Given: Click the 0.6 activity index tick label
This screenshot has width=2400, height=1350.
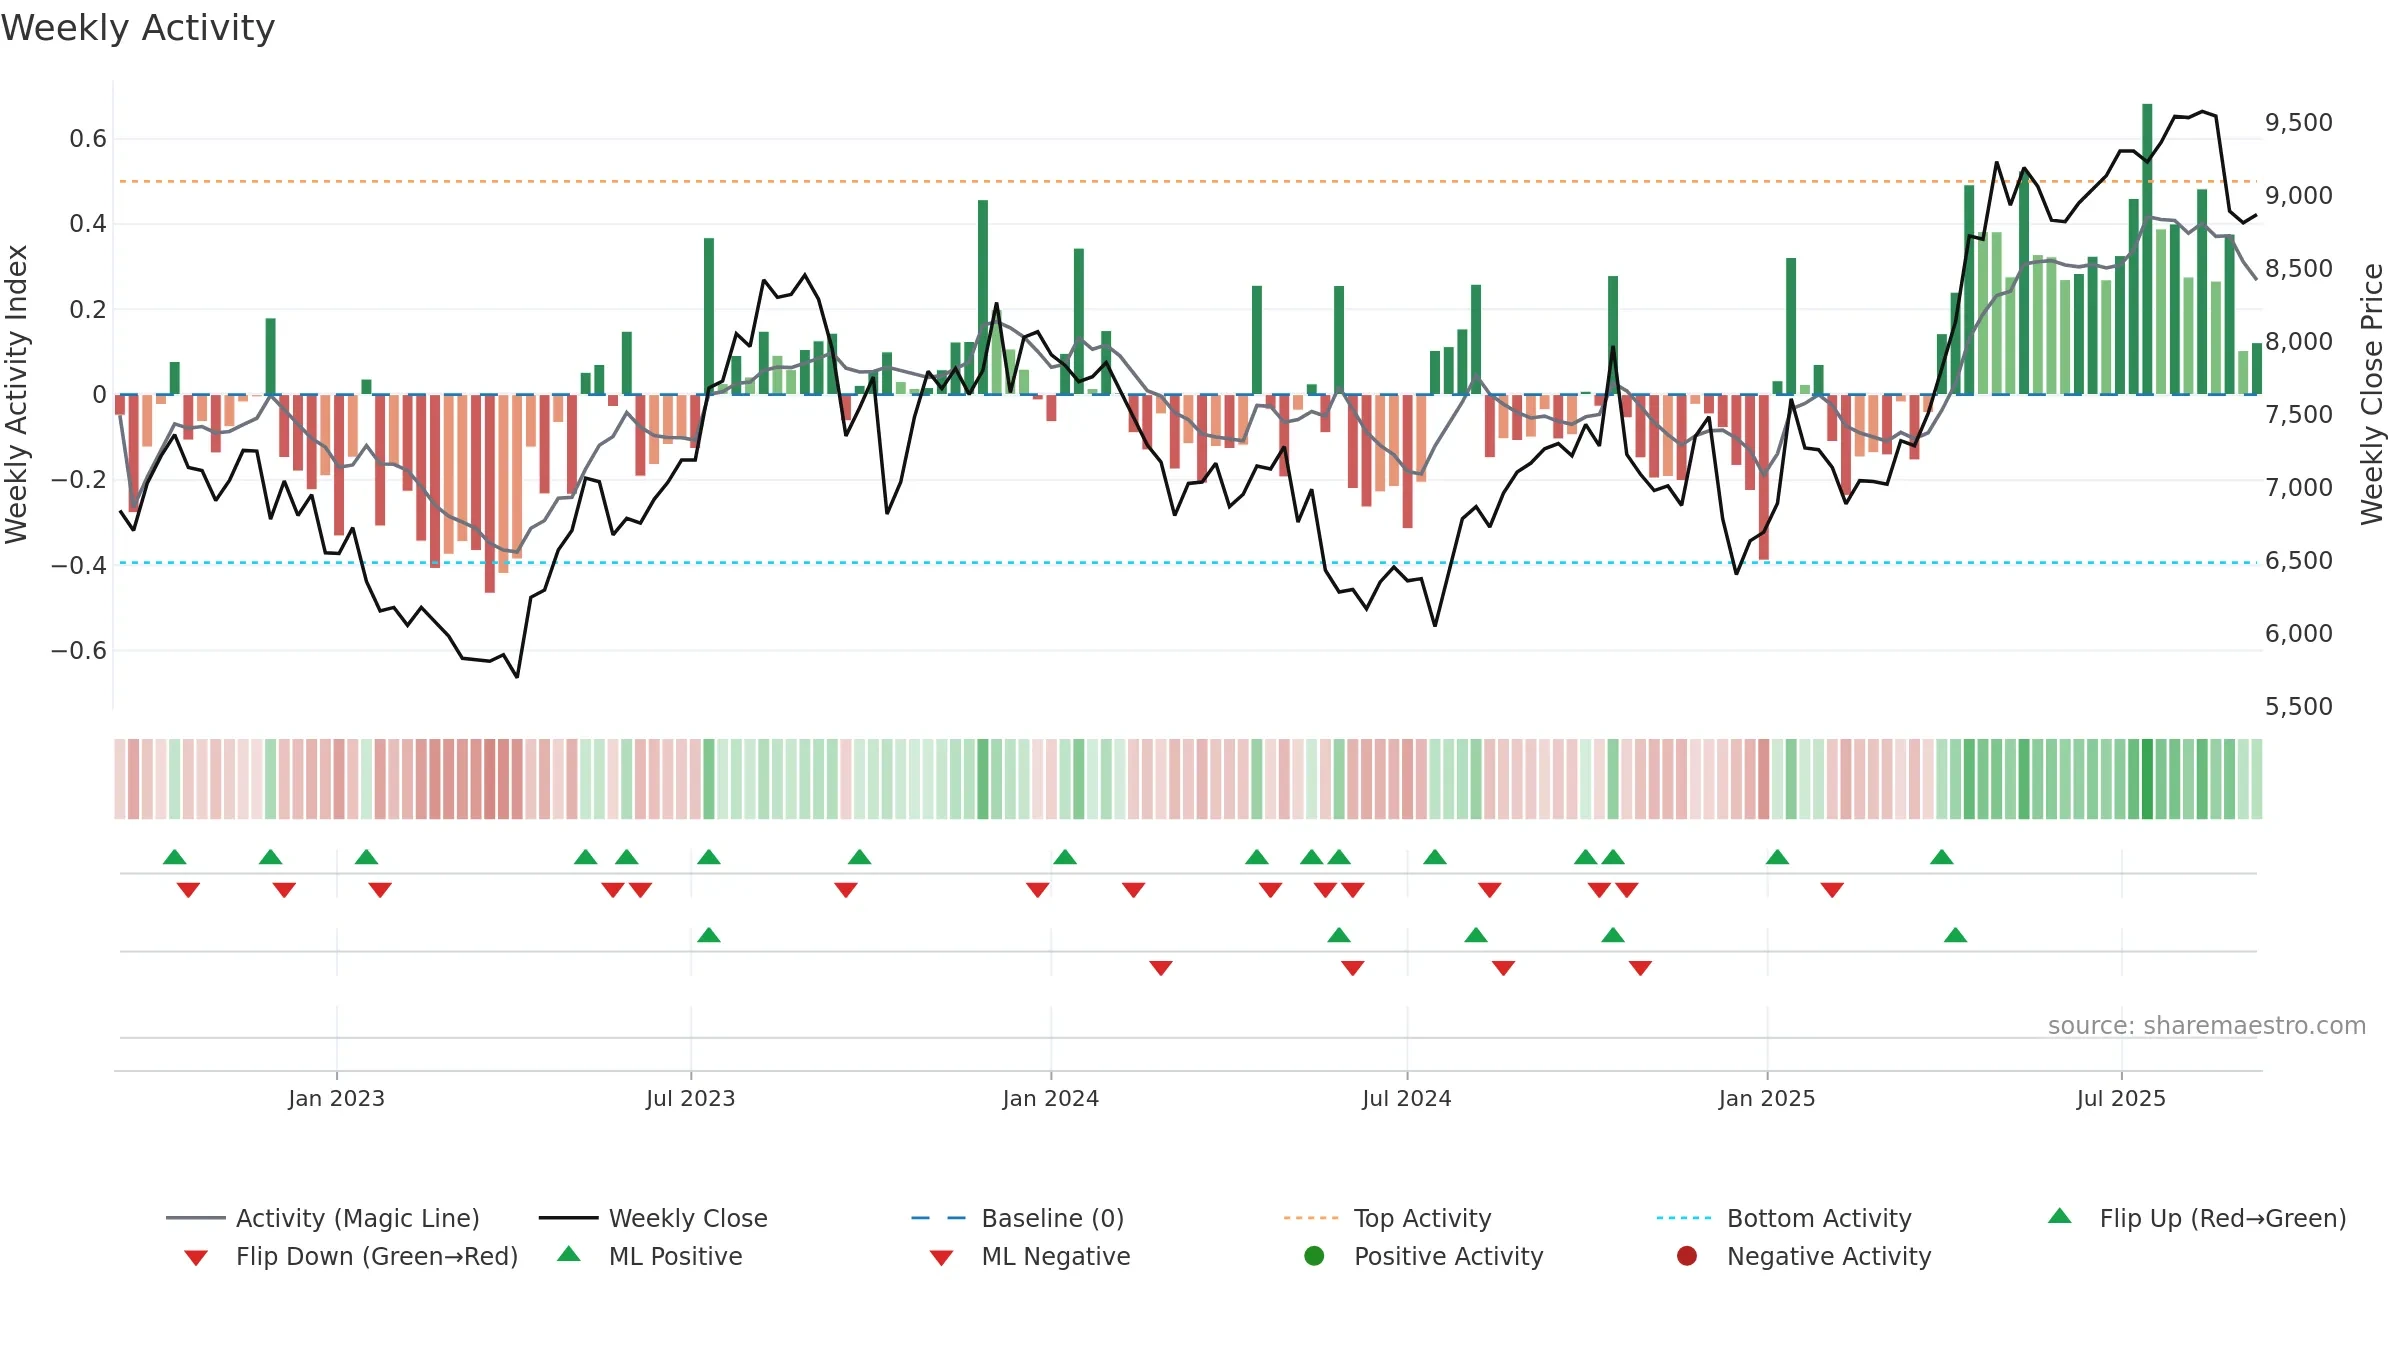Looking at the screenshot, I should click(88, 138).
